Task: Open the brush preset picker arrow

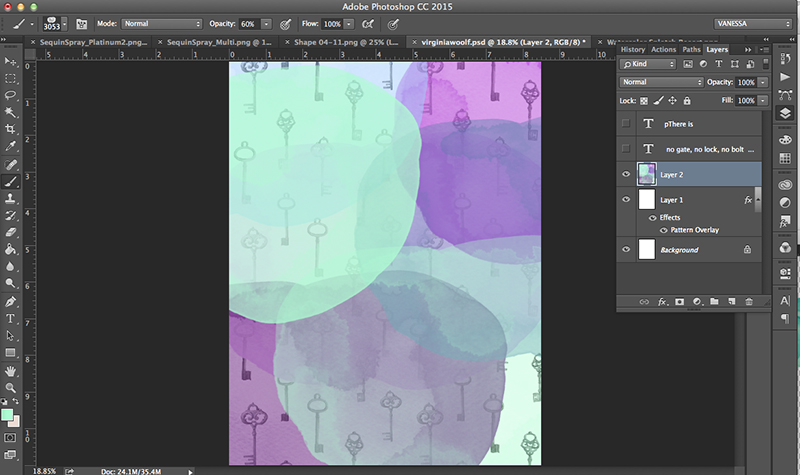Action: tap(64, 24)
